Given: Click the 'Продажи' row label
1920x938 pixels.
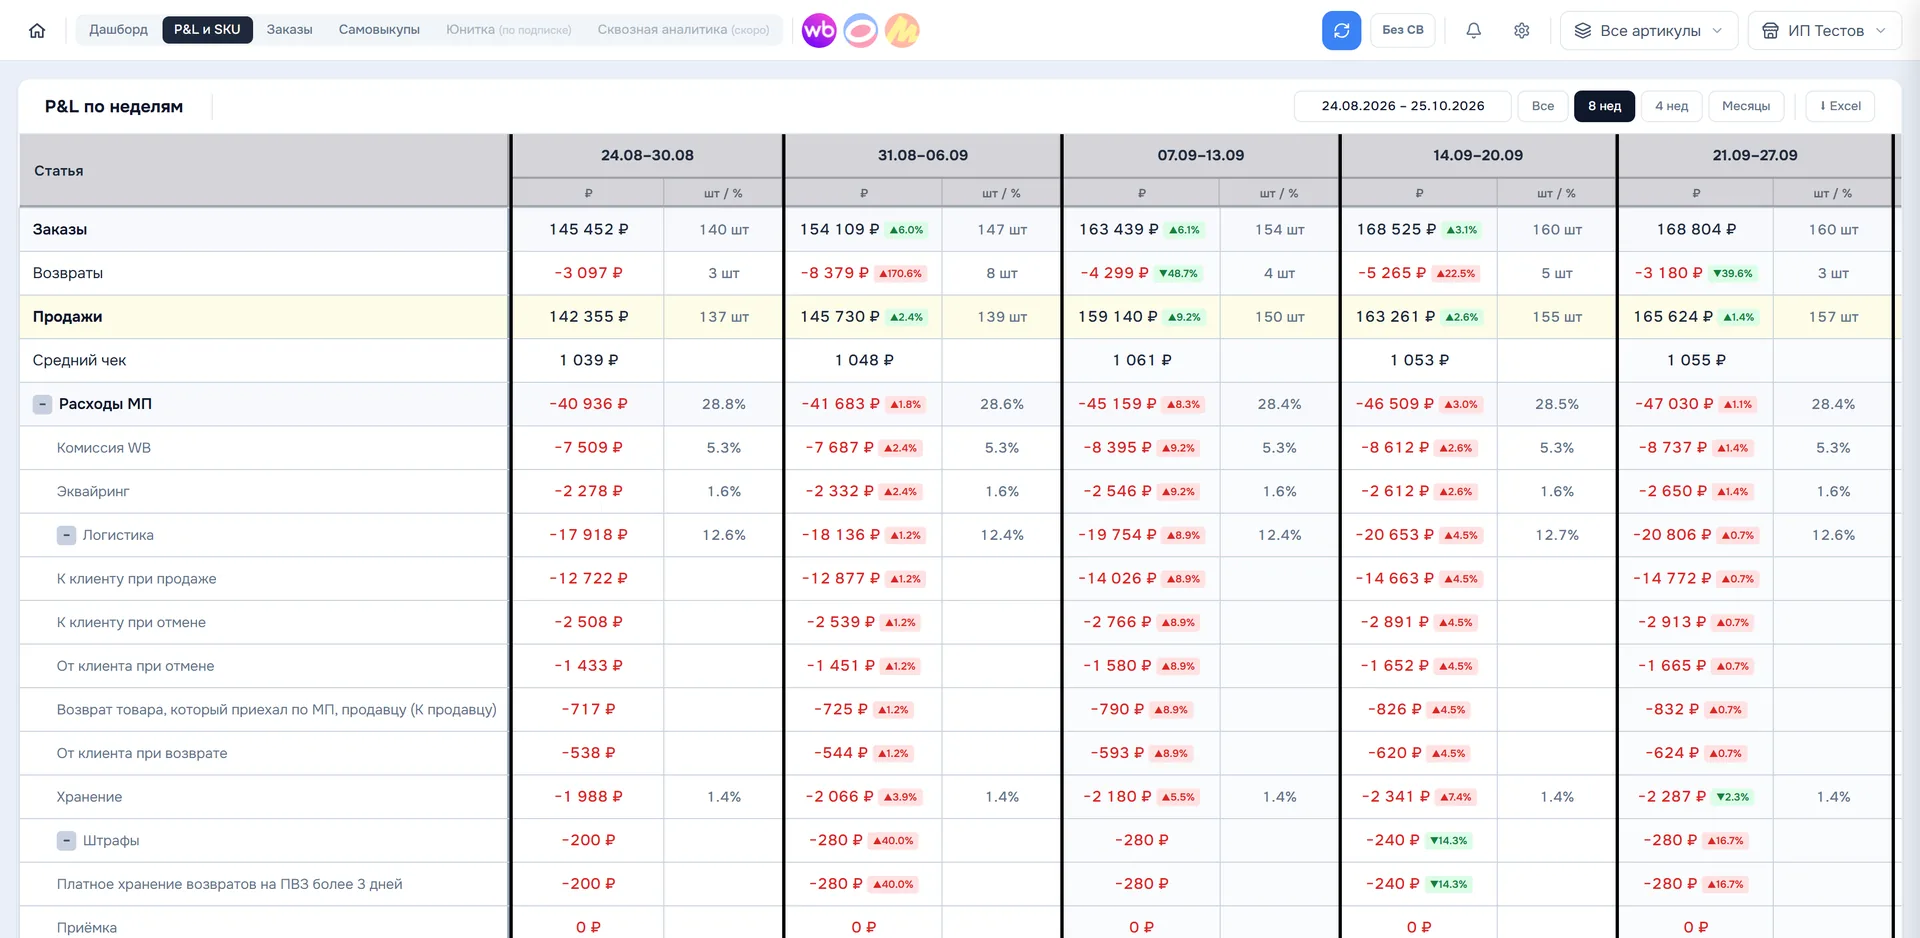Looking at the screenshot, I should click(x=67, y=317).
